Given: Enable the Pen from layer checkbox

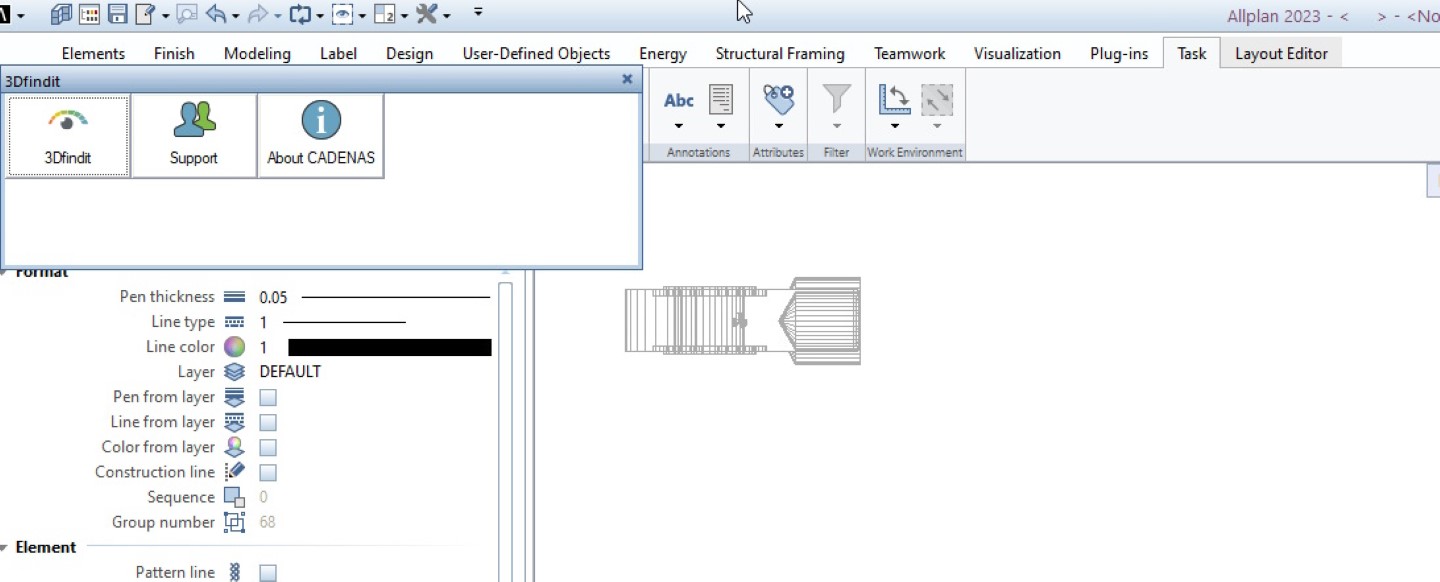Looking at the screenshot, I should point(268,397).
